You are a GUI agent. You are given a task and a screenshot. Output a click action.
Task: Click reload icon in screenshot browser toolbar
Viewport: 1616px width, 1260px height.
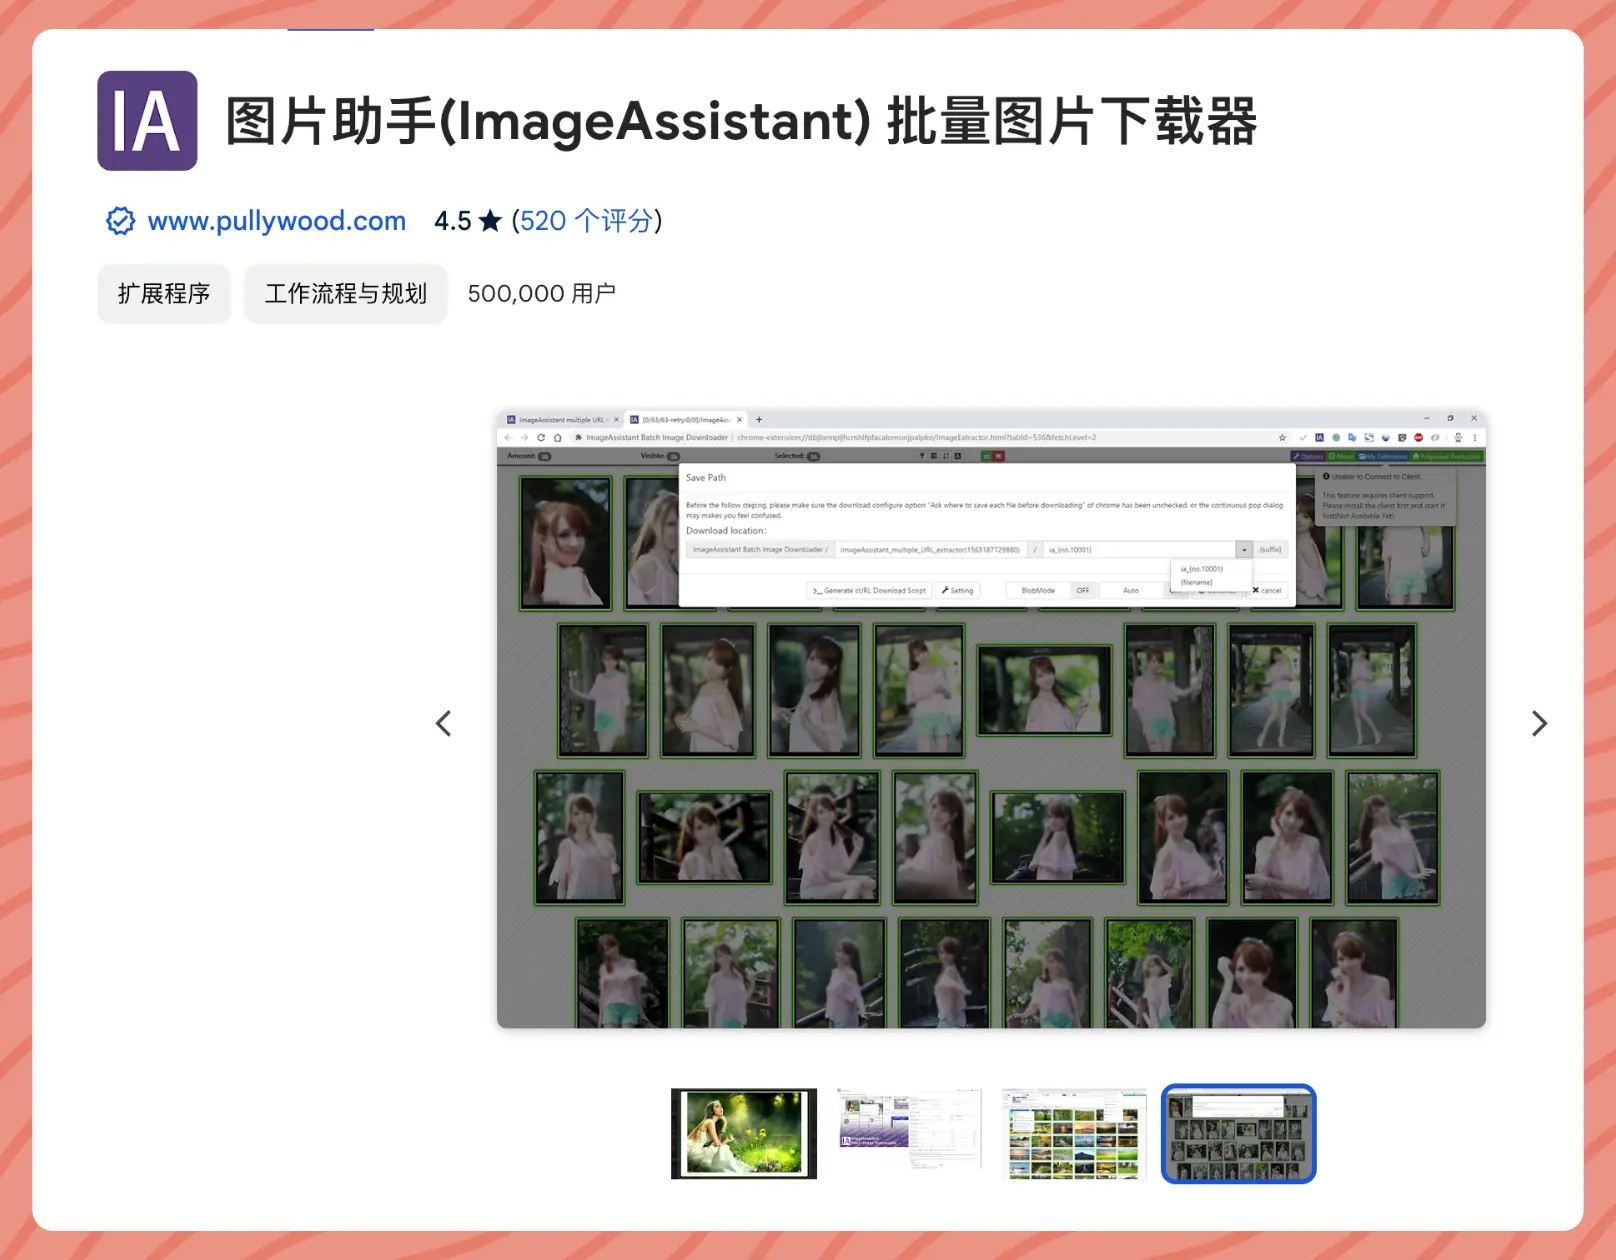click(x=541, y=438)
